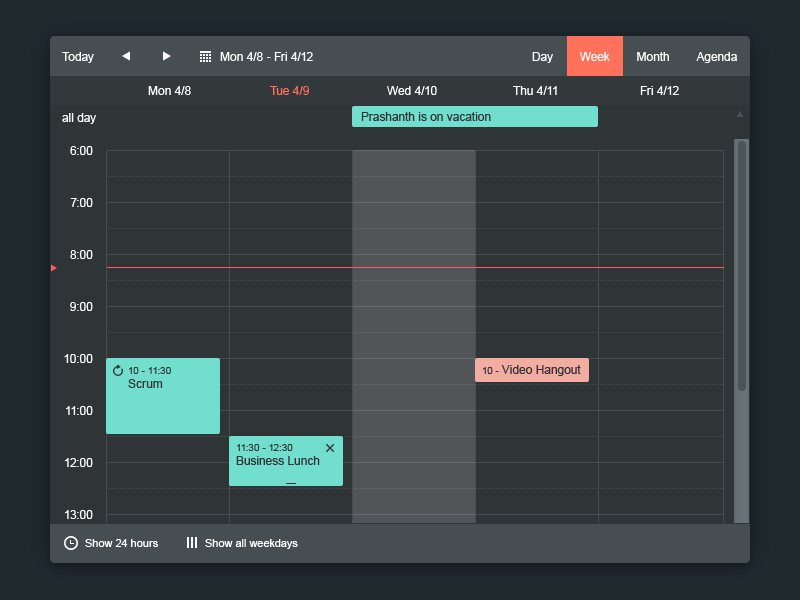800x600 pixels.
Task: Navigate to previous week with back arrow
Action: point(126,56)
